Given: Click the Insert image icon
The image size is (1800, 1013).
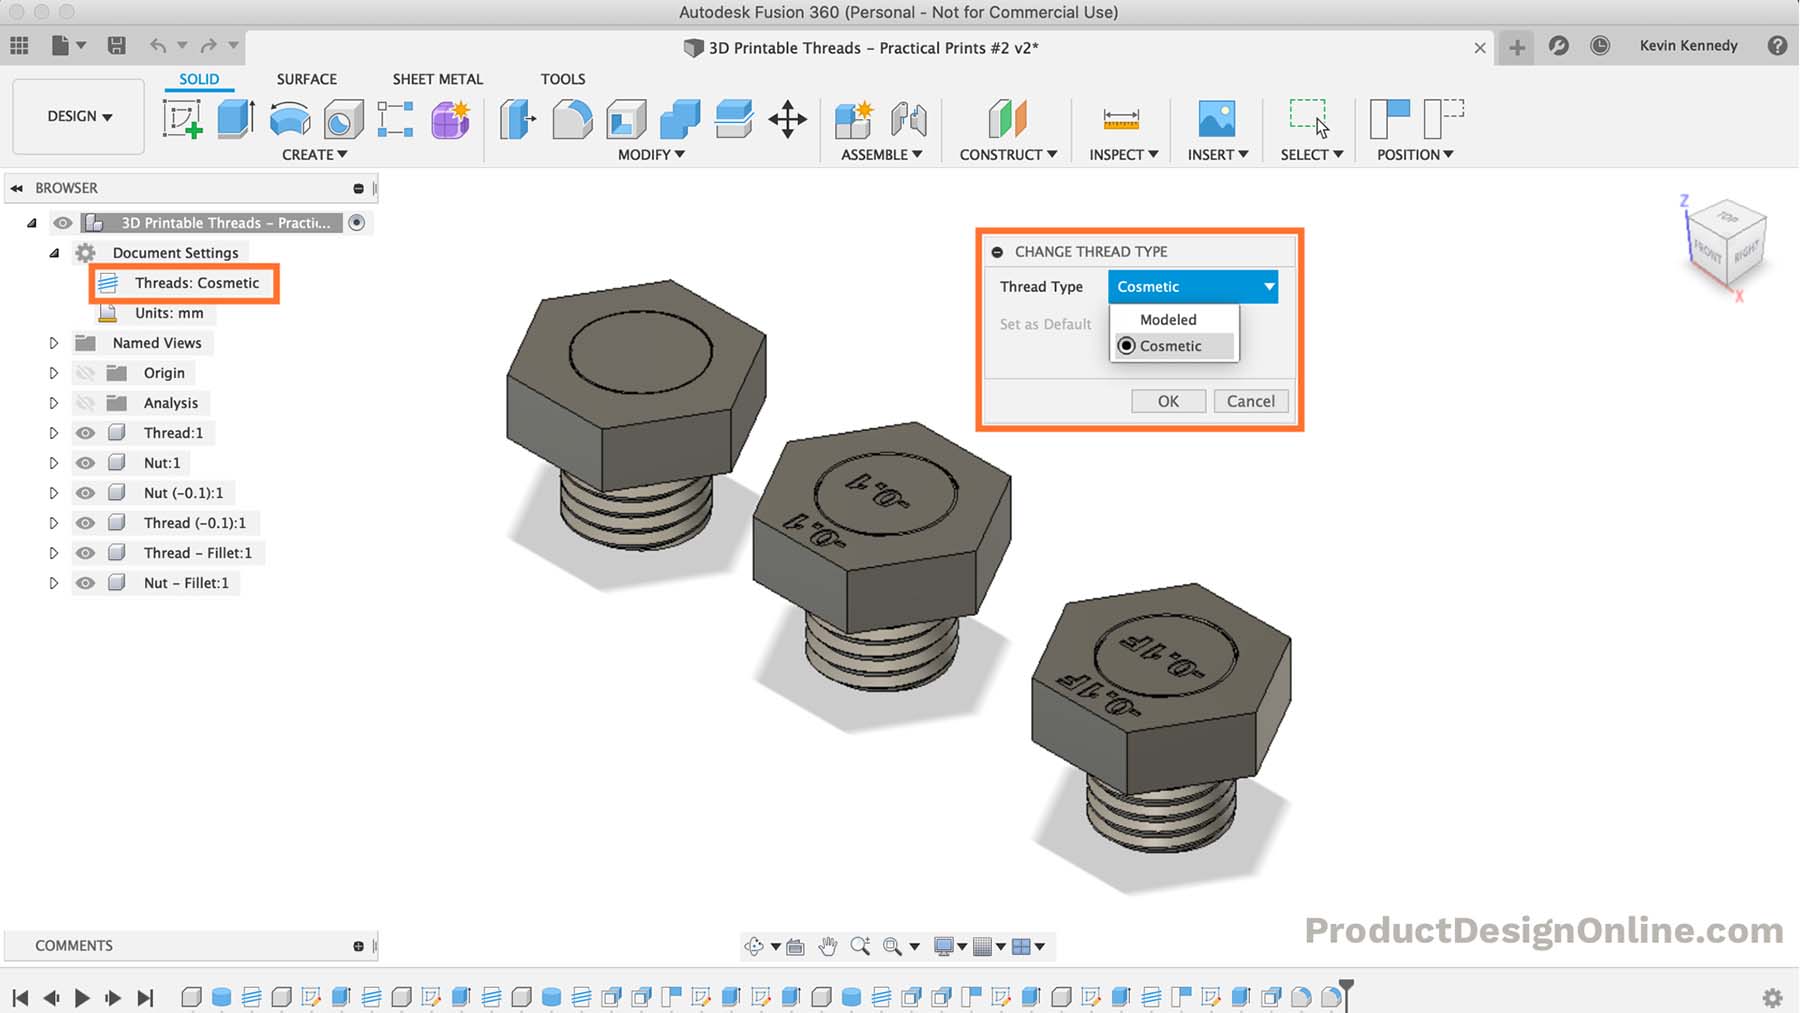Looking at the screenshot, I should (1216, 119).
